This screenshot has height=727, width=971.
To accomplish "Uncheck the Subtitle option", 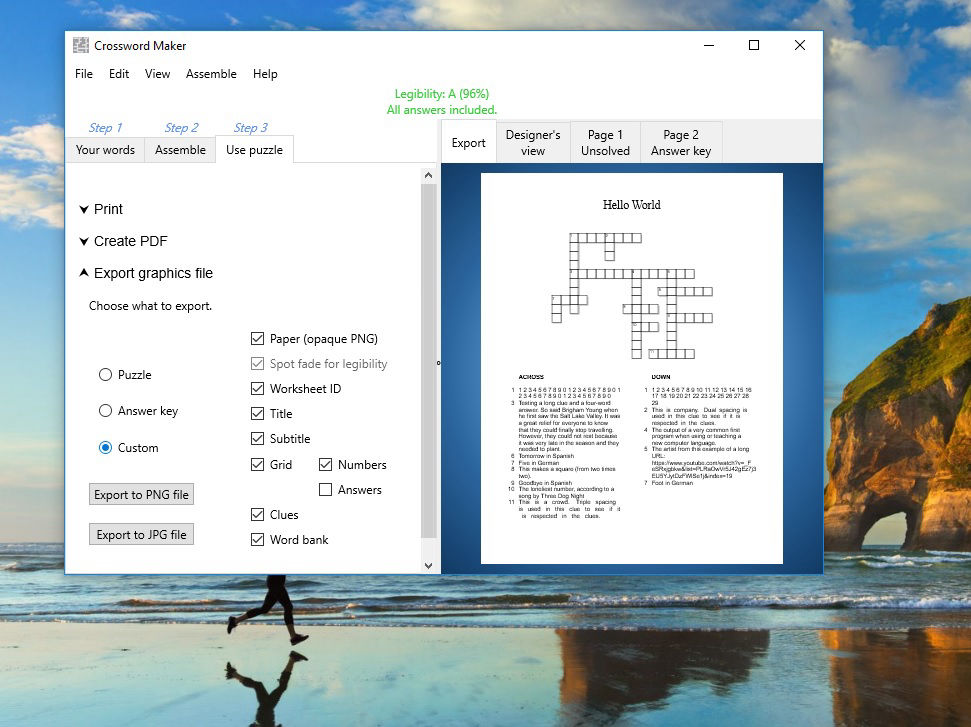I will pos(259,438).
